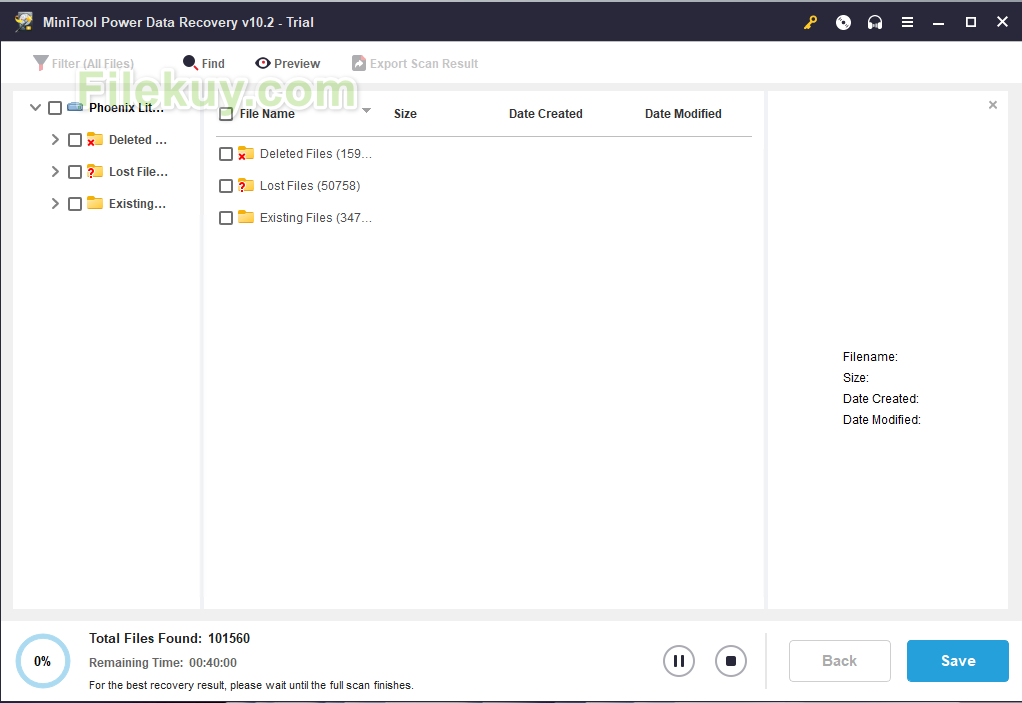Expand the Existing tree node

55,203
